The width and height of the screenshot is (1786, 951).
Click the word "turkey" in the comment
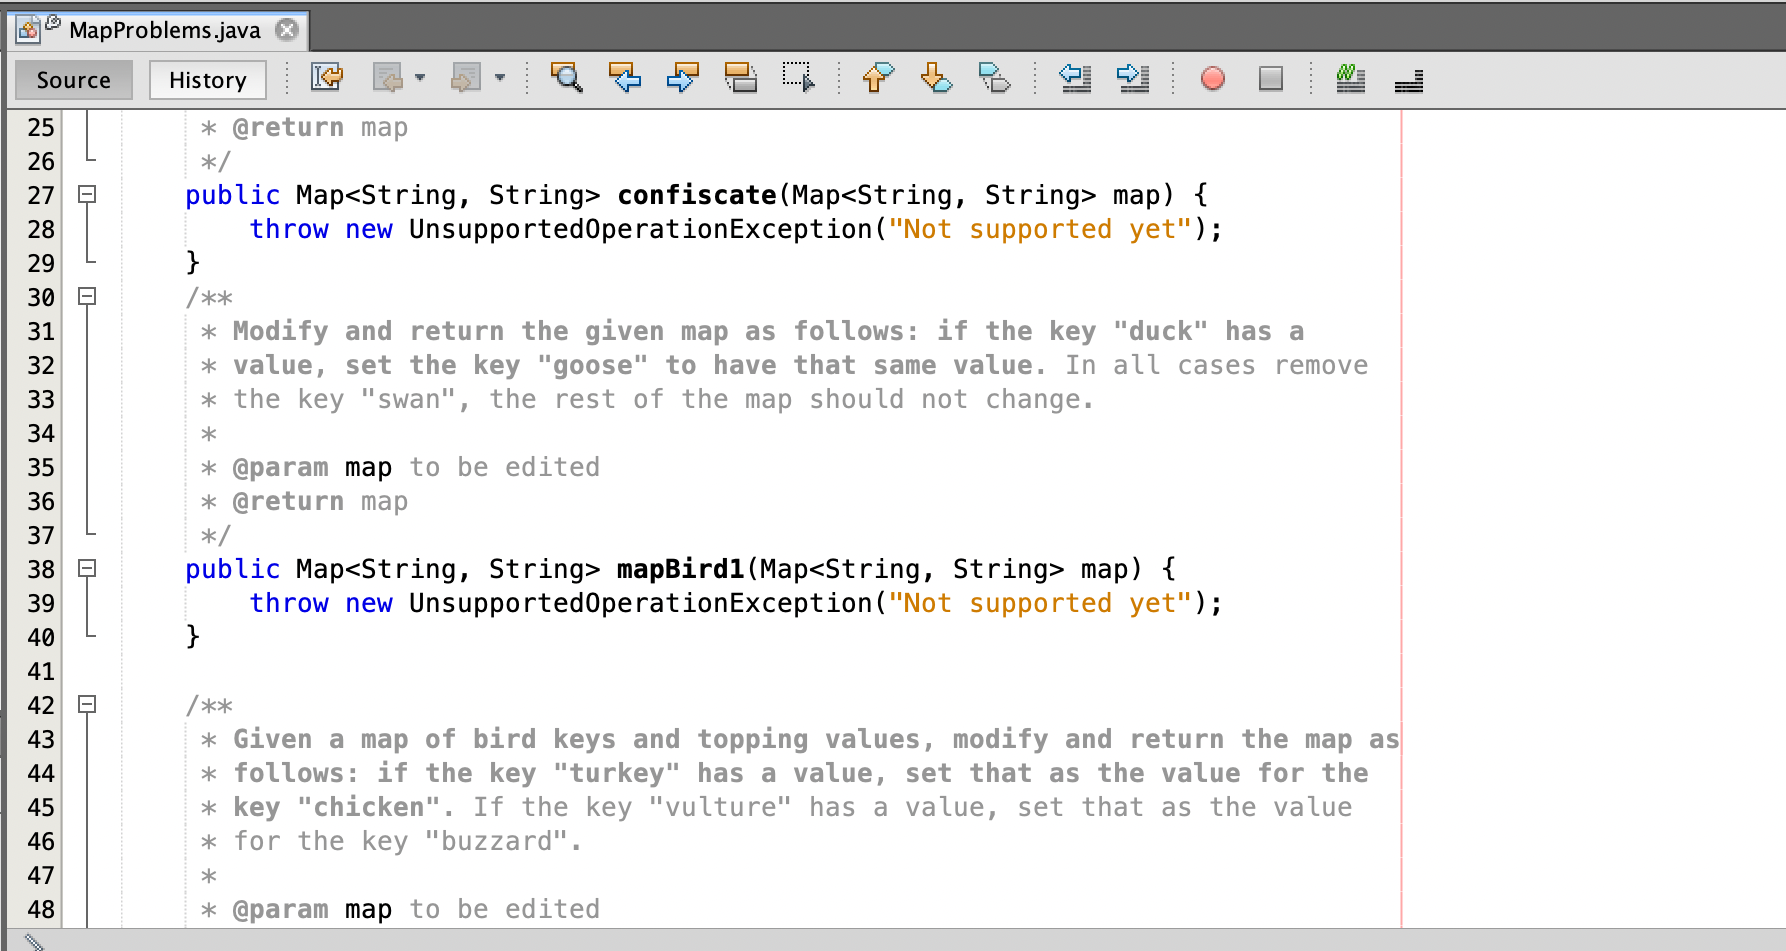[x=617, y=773]
